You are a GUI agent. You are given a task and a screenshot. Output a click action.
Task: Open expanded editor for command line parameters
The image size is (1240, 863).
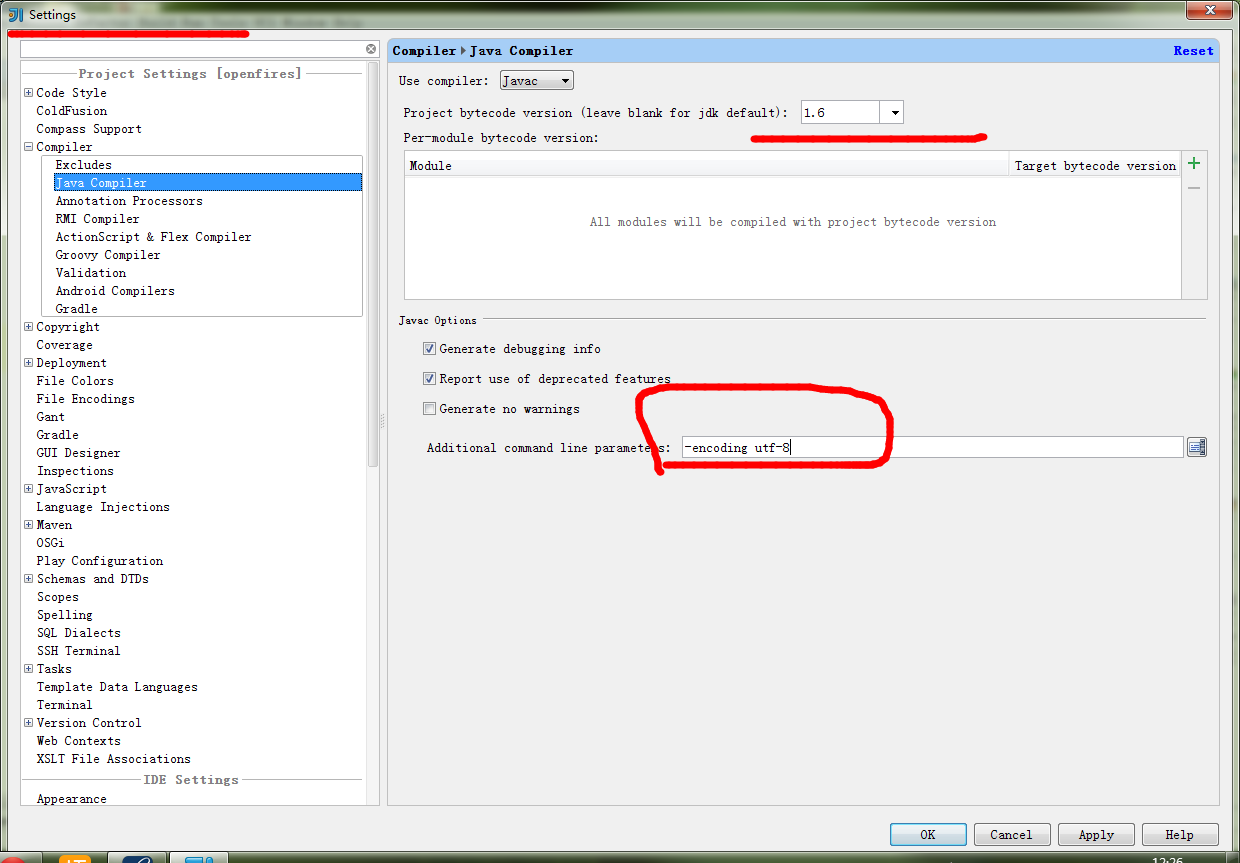point(1196,446)
